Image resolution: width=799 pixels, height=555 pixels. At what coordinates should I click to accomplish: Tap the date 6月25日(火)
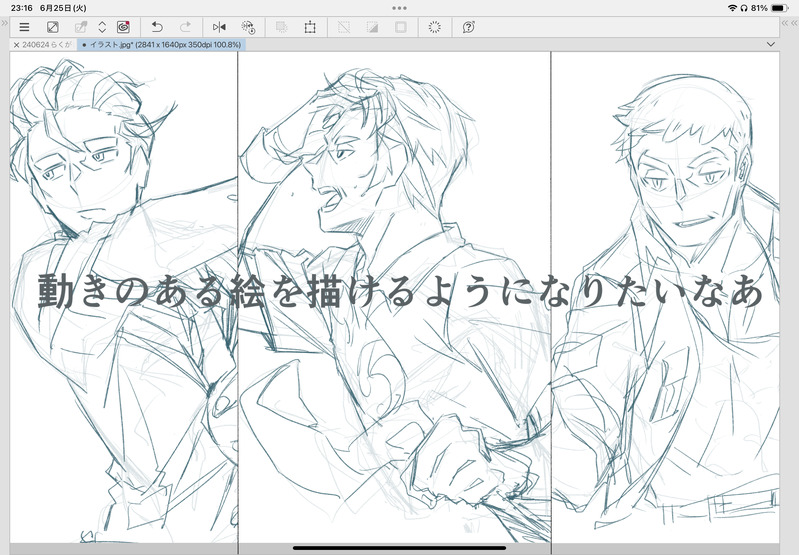click(63, 8)
